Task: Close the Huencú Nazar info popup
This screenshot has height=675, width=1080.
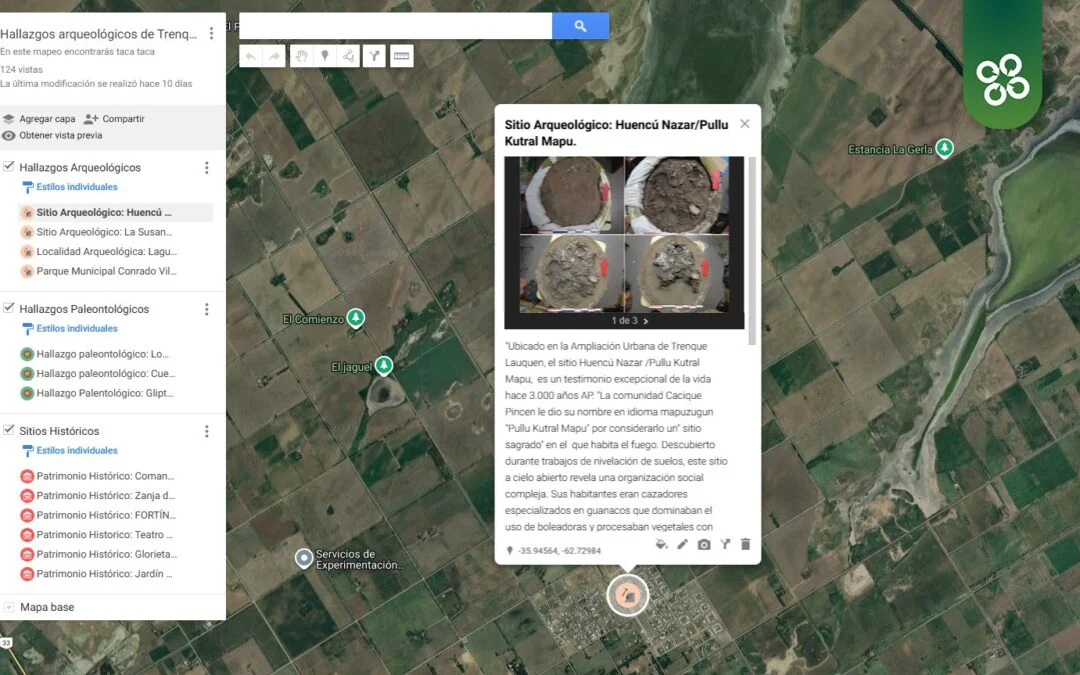Action: click(745, 124)
